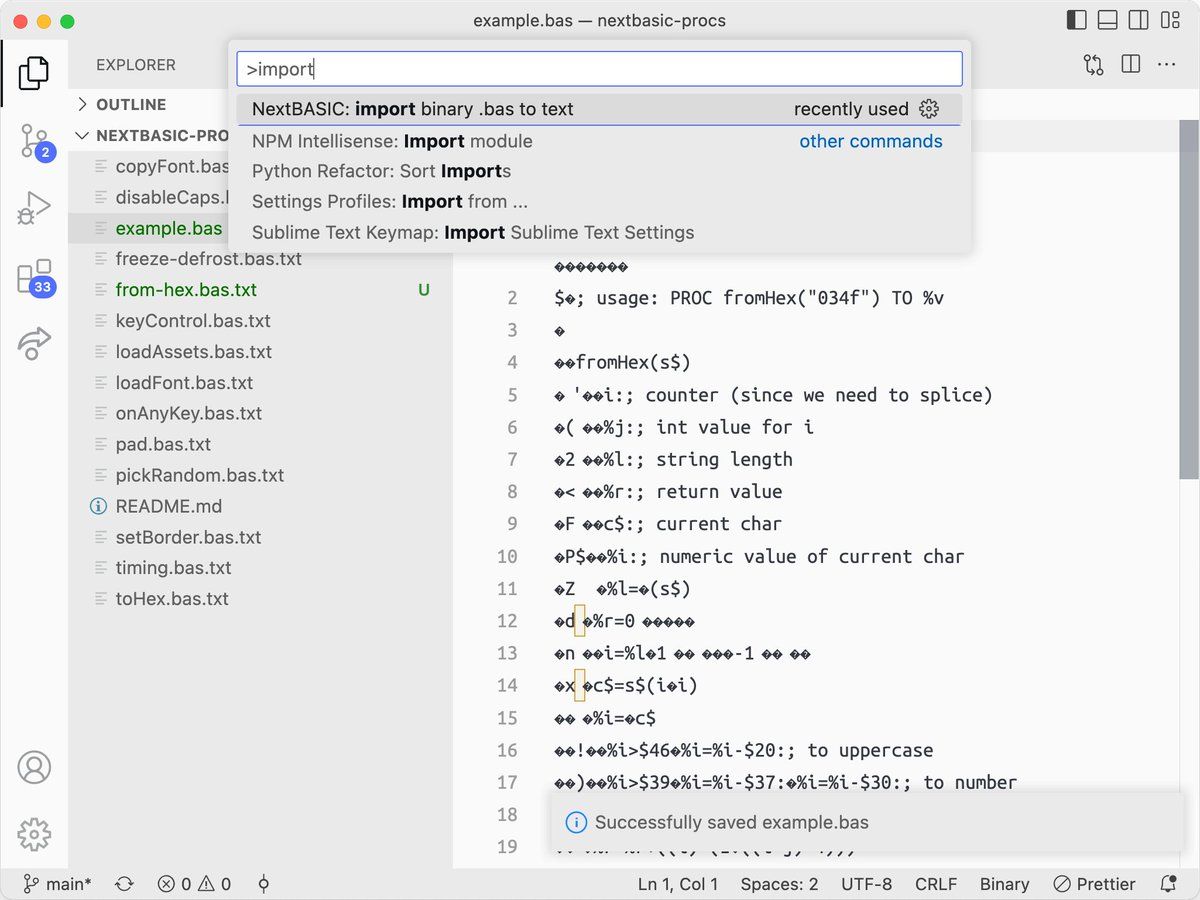Open onAnyKey.bas.txt
The image size is (1200, 900).
189,413
